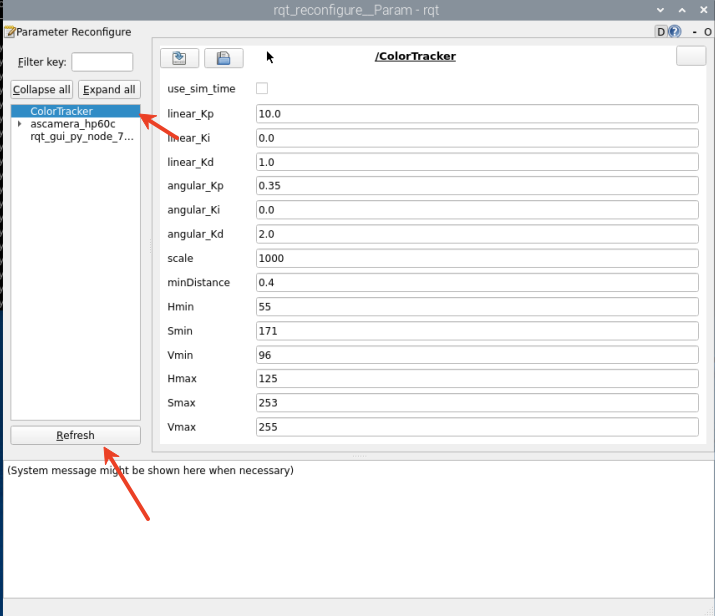Screen dimensions: 715x616
Task: Click the Parameter Reconfigure panel icon
Action: [9, 32]
